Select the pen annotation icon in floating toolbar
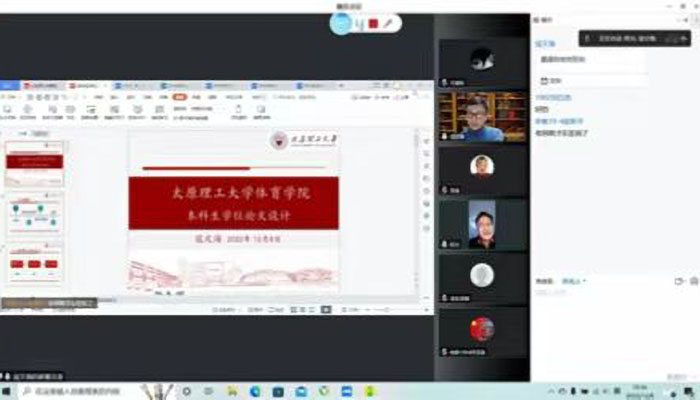The height and width of the screenshot is (400, 700). pos(387,22)
